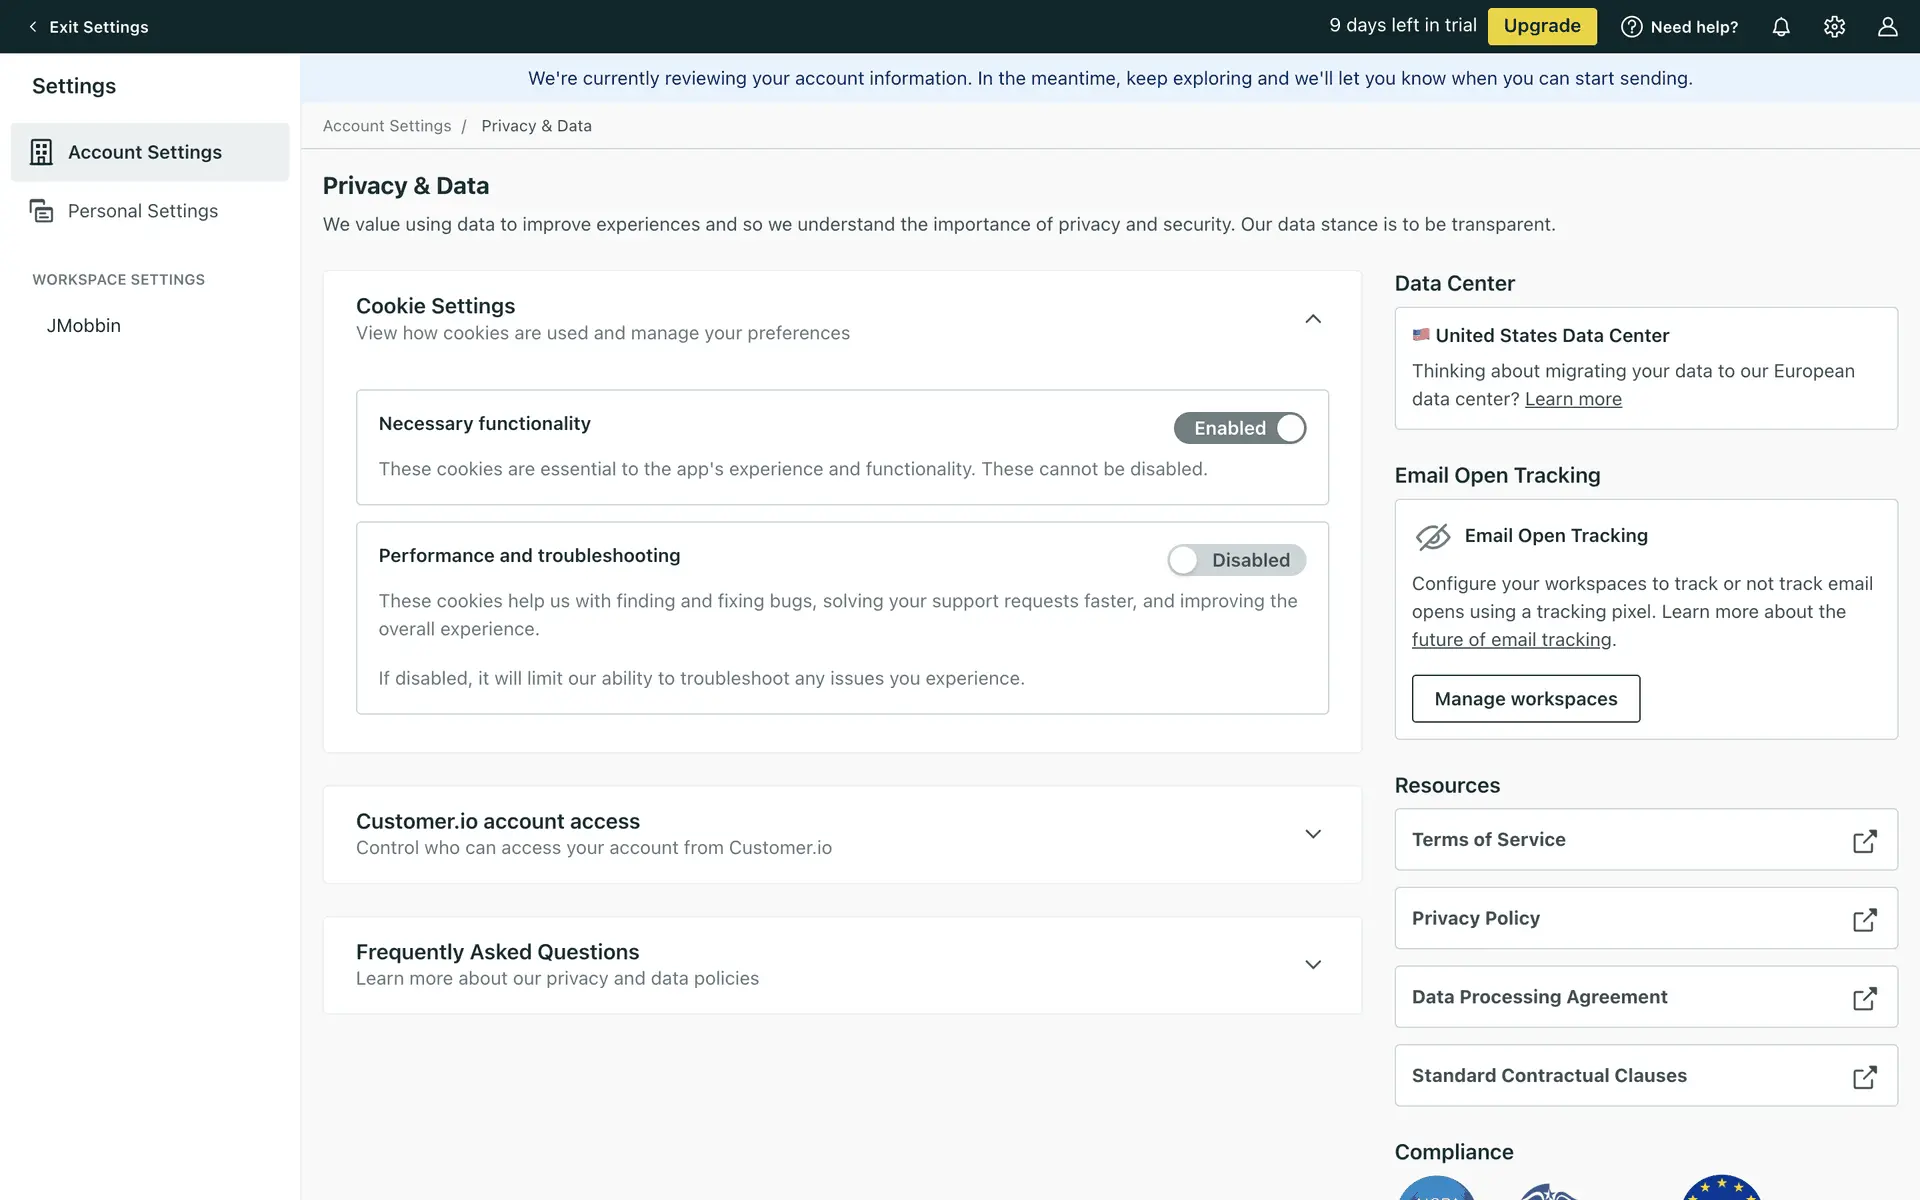Open Personal Settings in the sidebar
The width and height of the screenshot is (1920, 1200).
pos(142,211)
